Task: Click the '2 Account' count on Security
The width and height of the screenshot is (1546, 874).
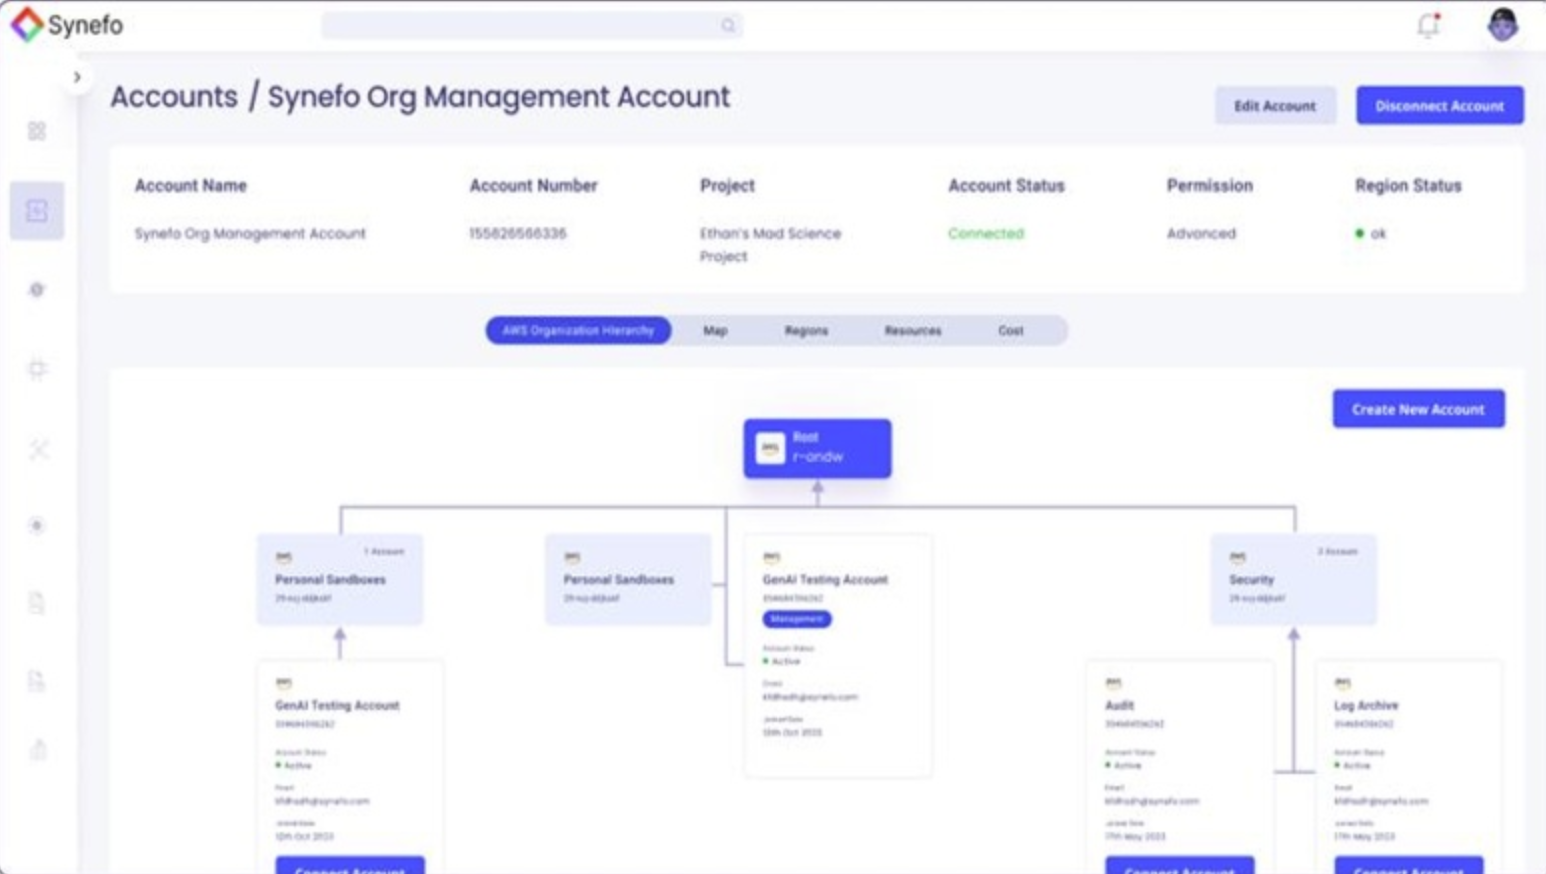Action: [x=1337, y=551]
